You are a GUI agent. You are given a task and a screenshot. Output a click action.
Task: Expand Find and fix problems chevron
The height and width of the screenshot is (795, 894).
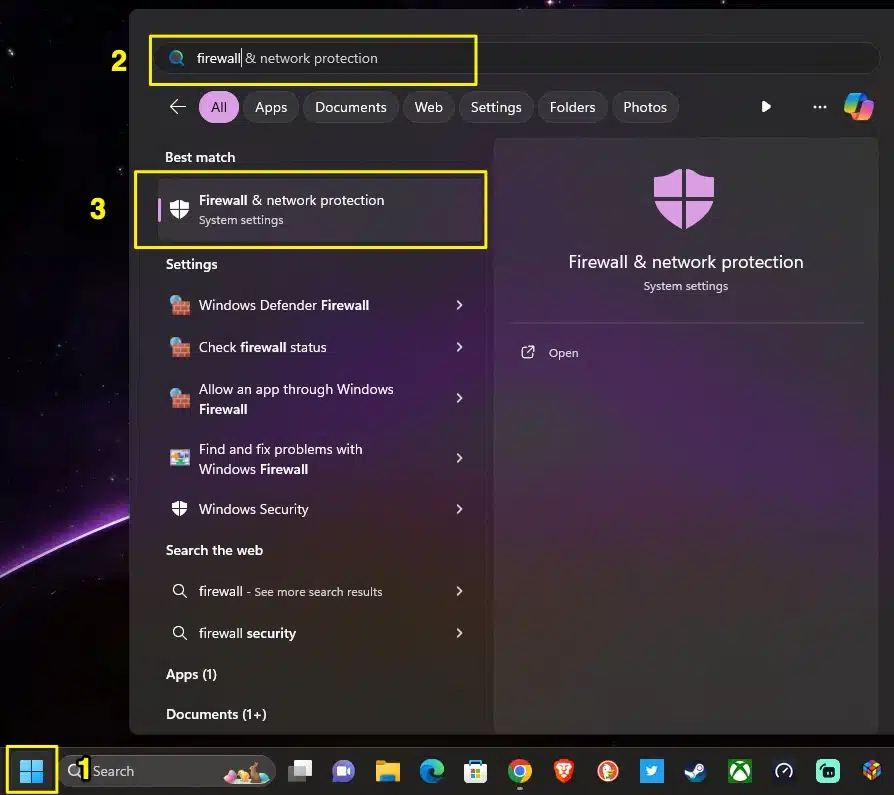coord(459,458)
